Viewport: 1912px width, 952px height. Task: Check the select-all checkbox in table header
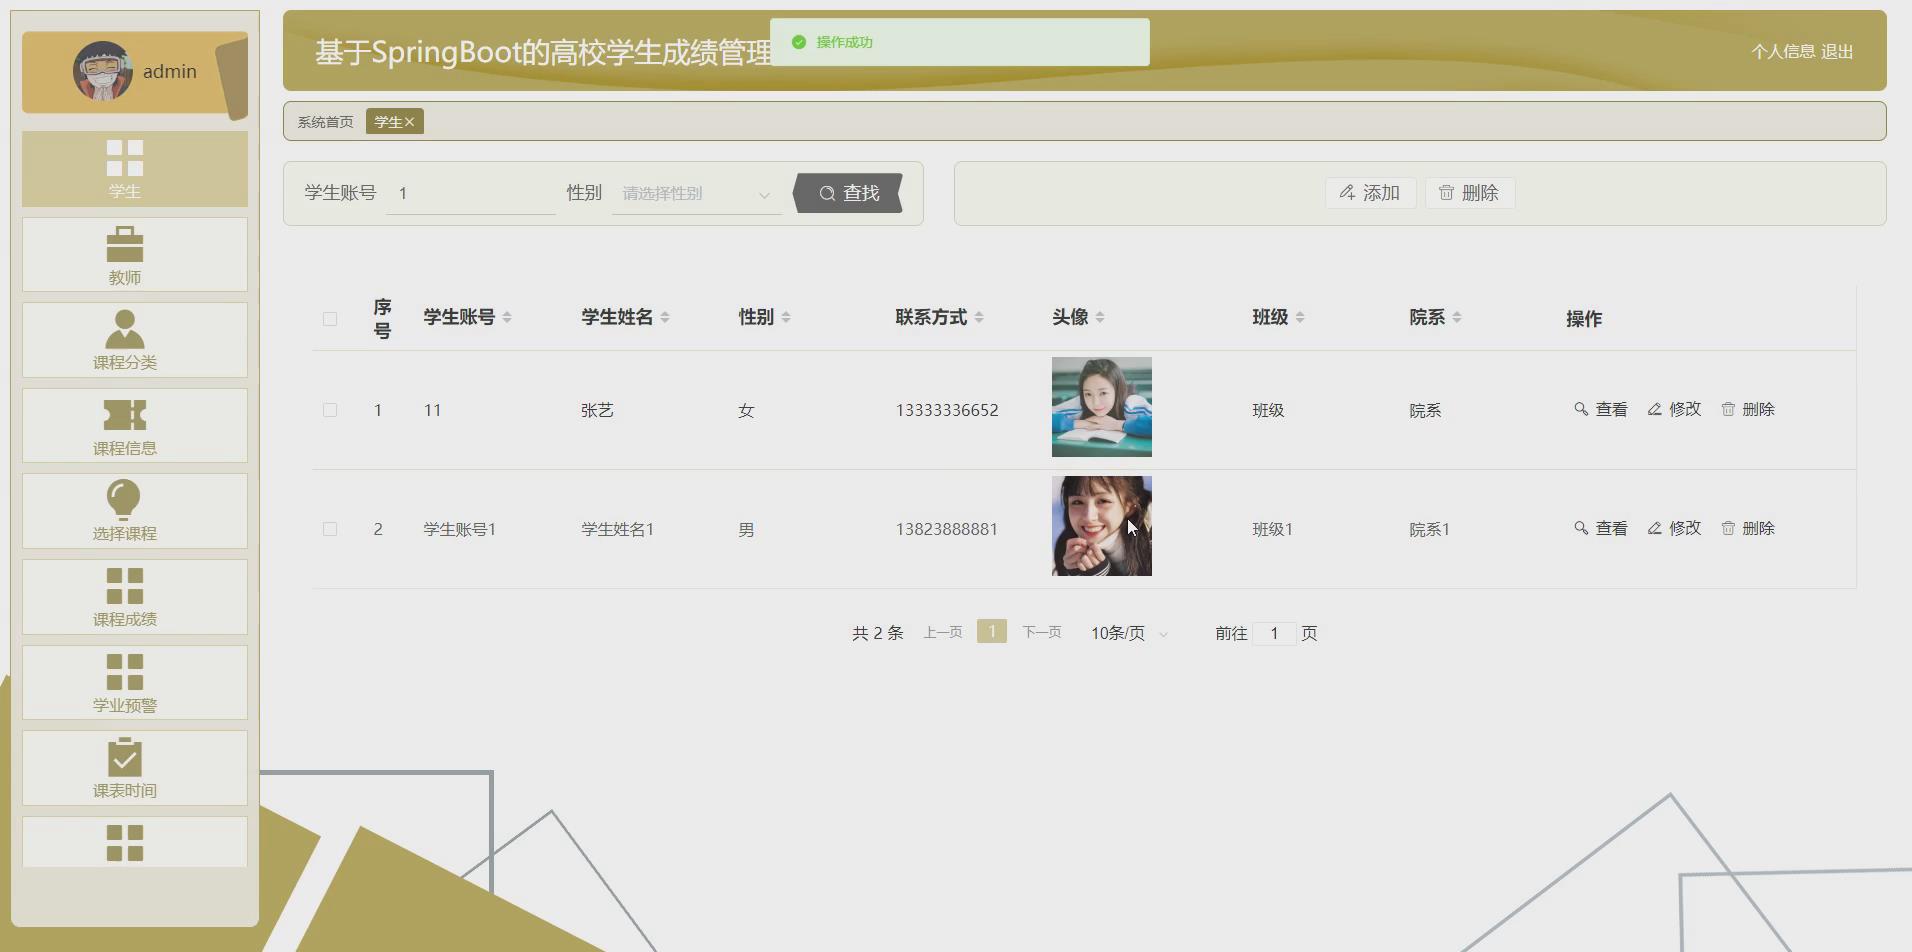330,318
